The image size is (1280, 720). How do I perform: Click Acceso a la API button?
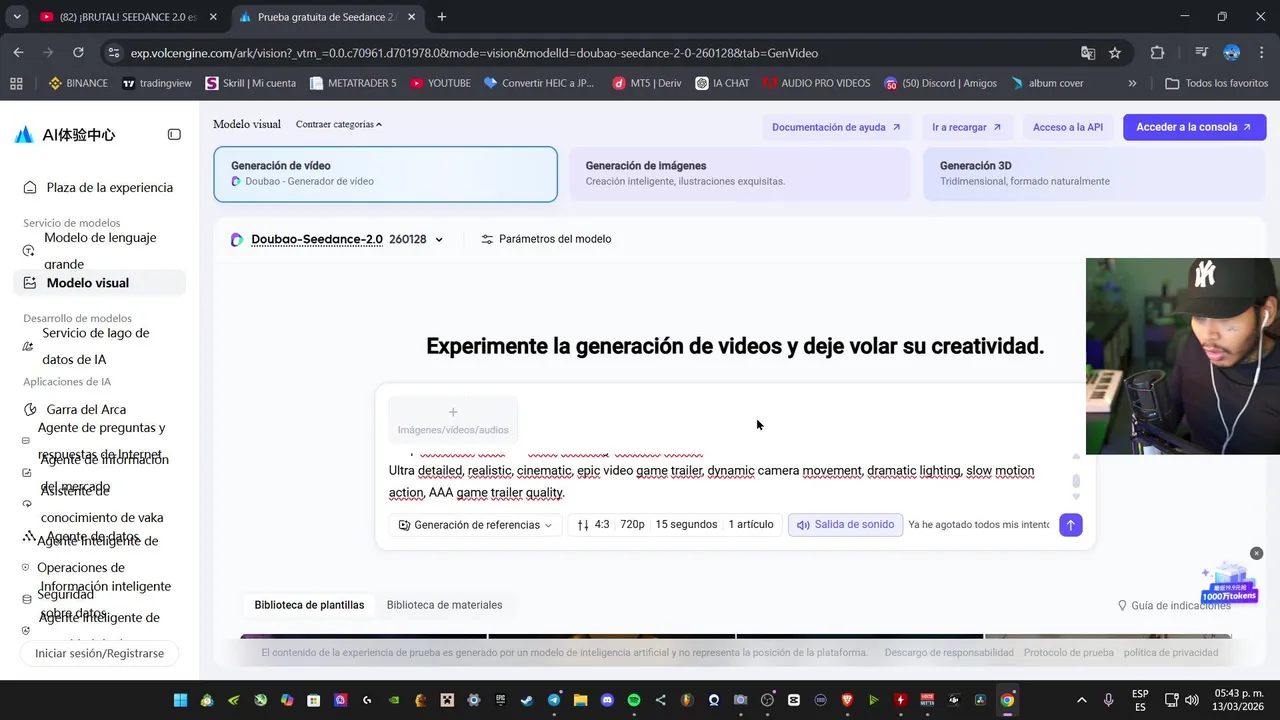tap(1068, 127)
